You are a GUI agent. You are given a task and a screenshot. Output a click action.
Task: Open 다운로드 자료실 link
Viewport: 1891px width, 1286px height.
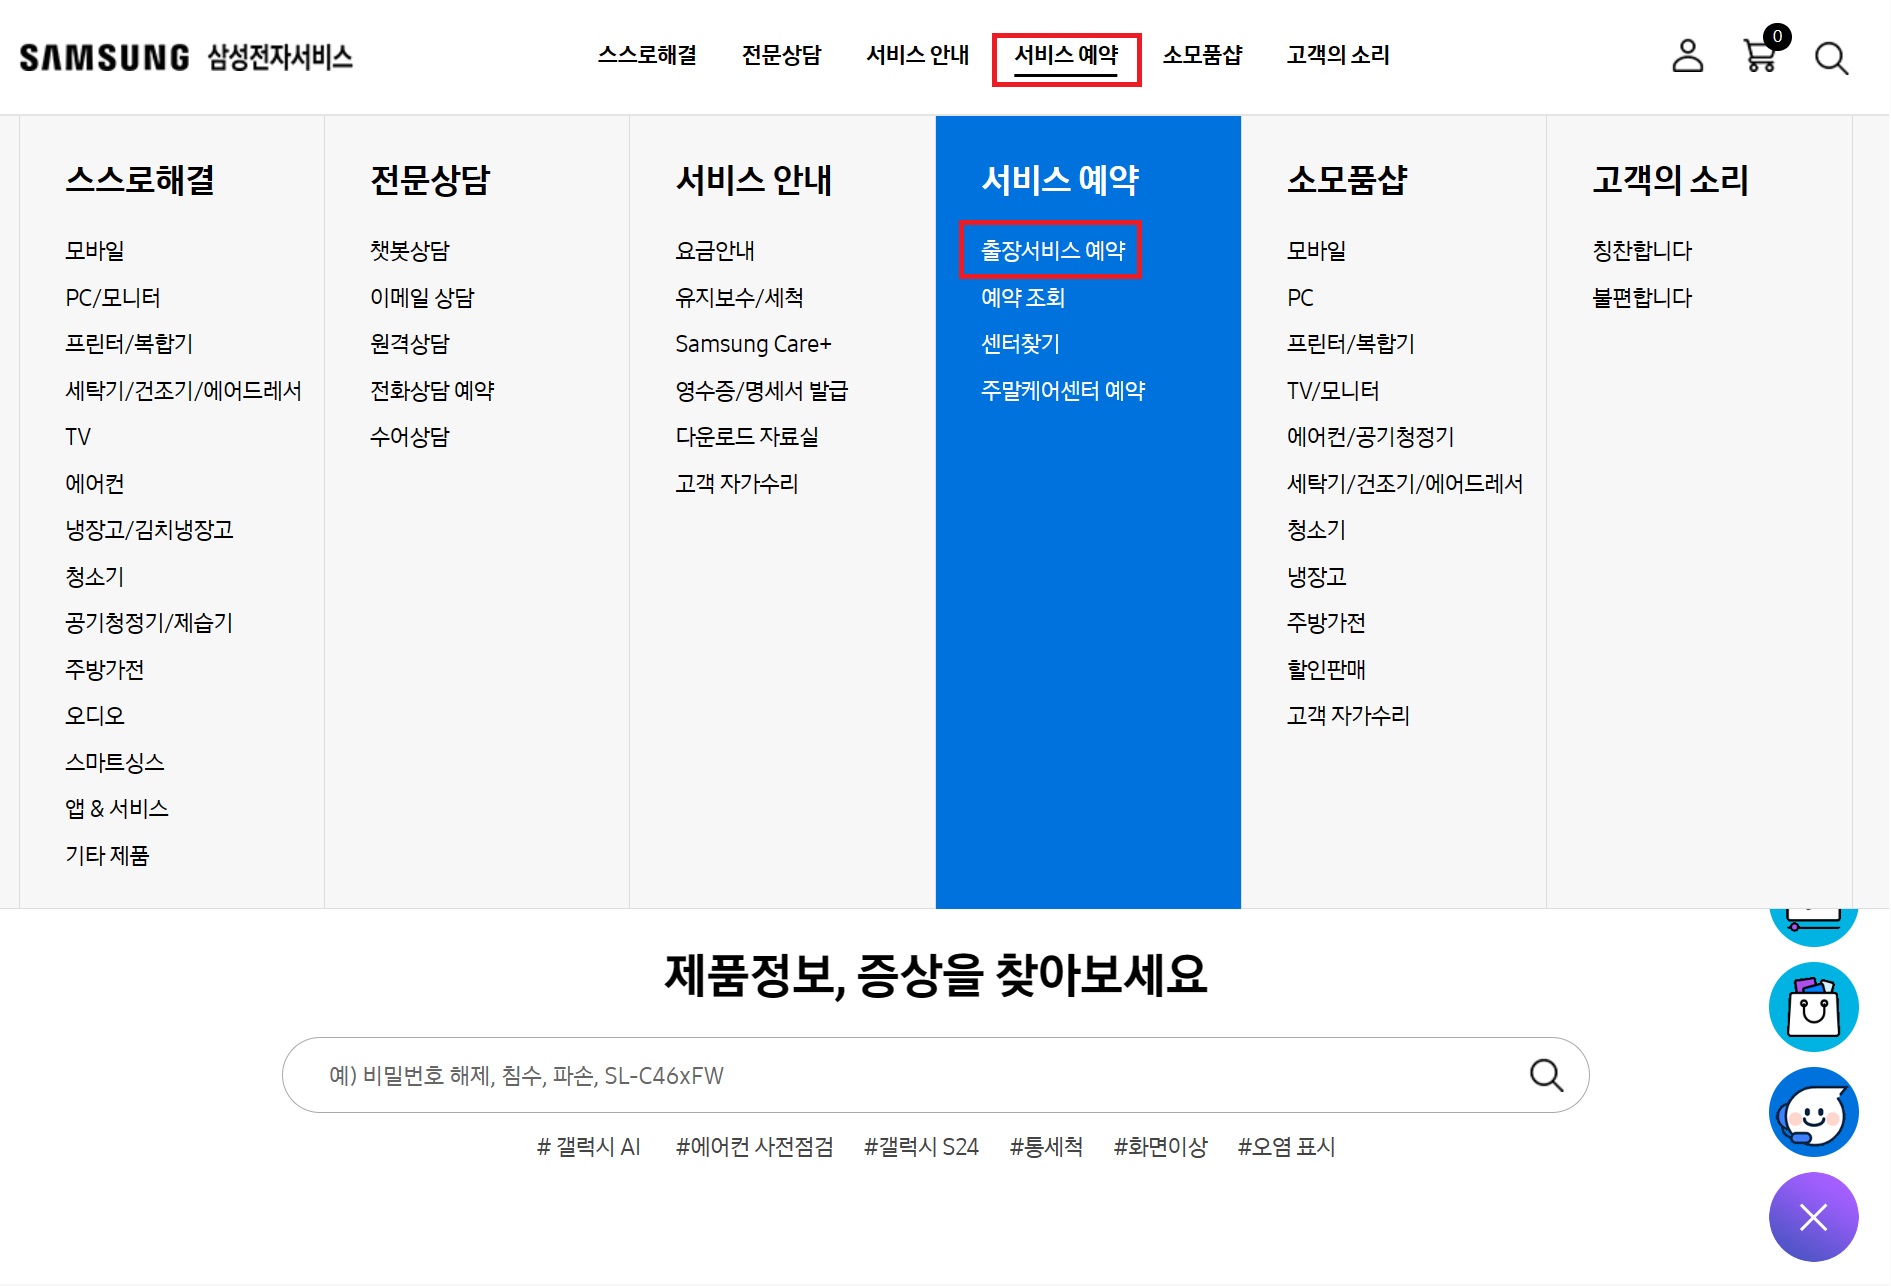click(x=747, y=436)
